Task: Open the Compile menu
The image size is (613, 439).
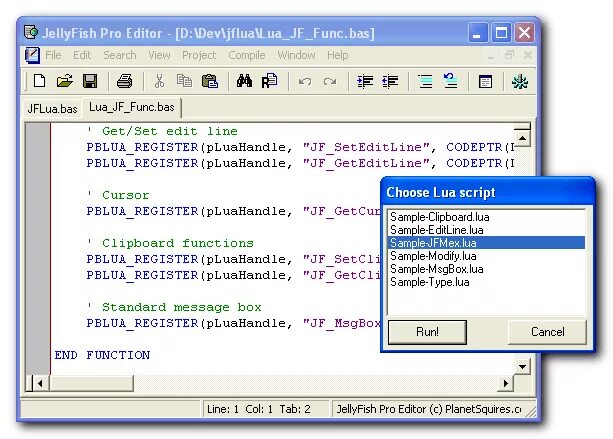Action: click(x=247, y=55)
